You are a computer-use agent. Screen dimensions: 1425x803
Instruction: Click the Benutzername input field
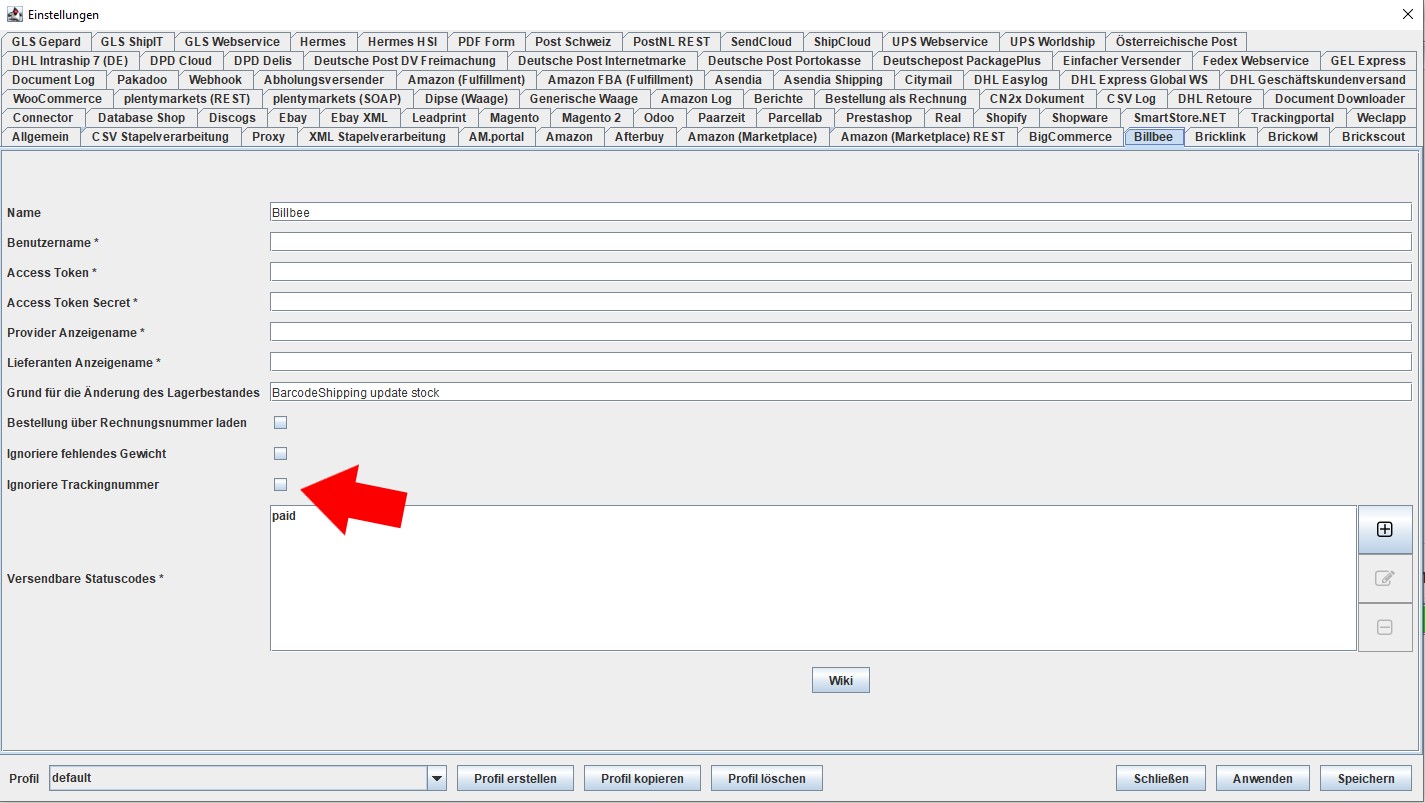841,242
